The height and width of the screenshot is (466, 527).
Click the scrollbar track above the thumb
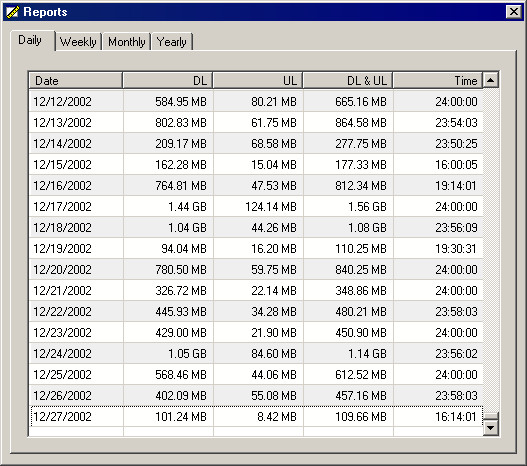click(x=491, y=250)
